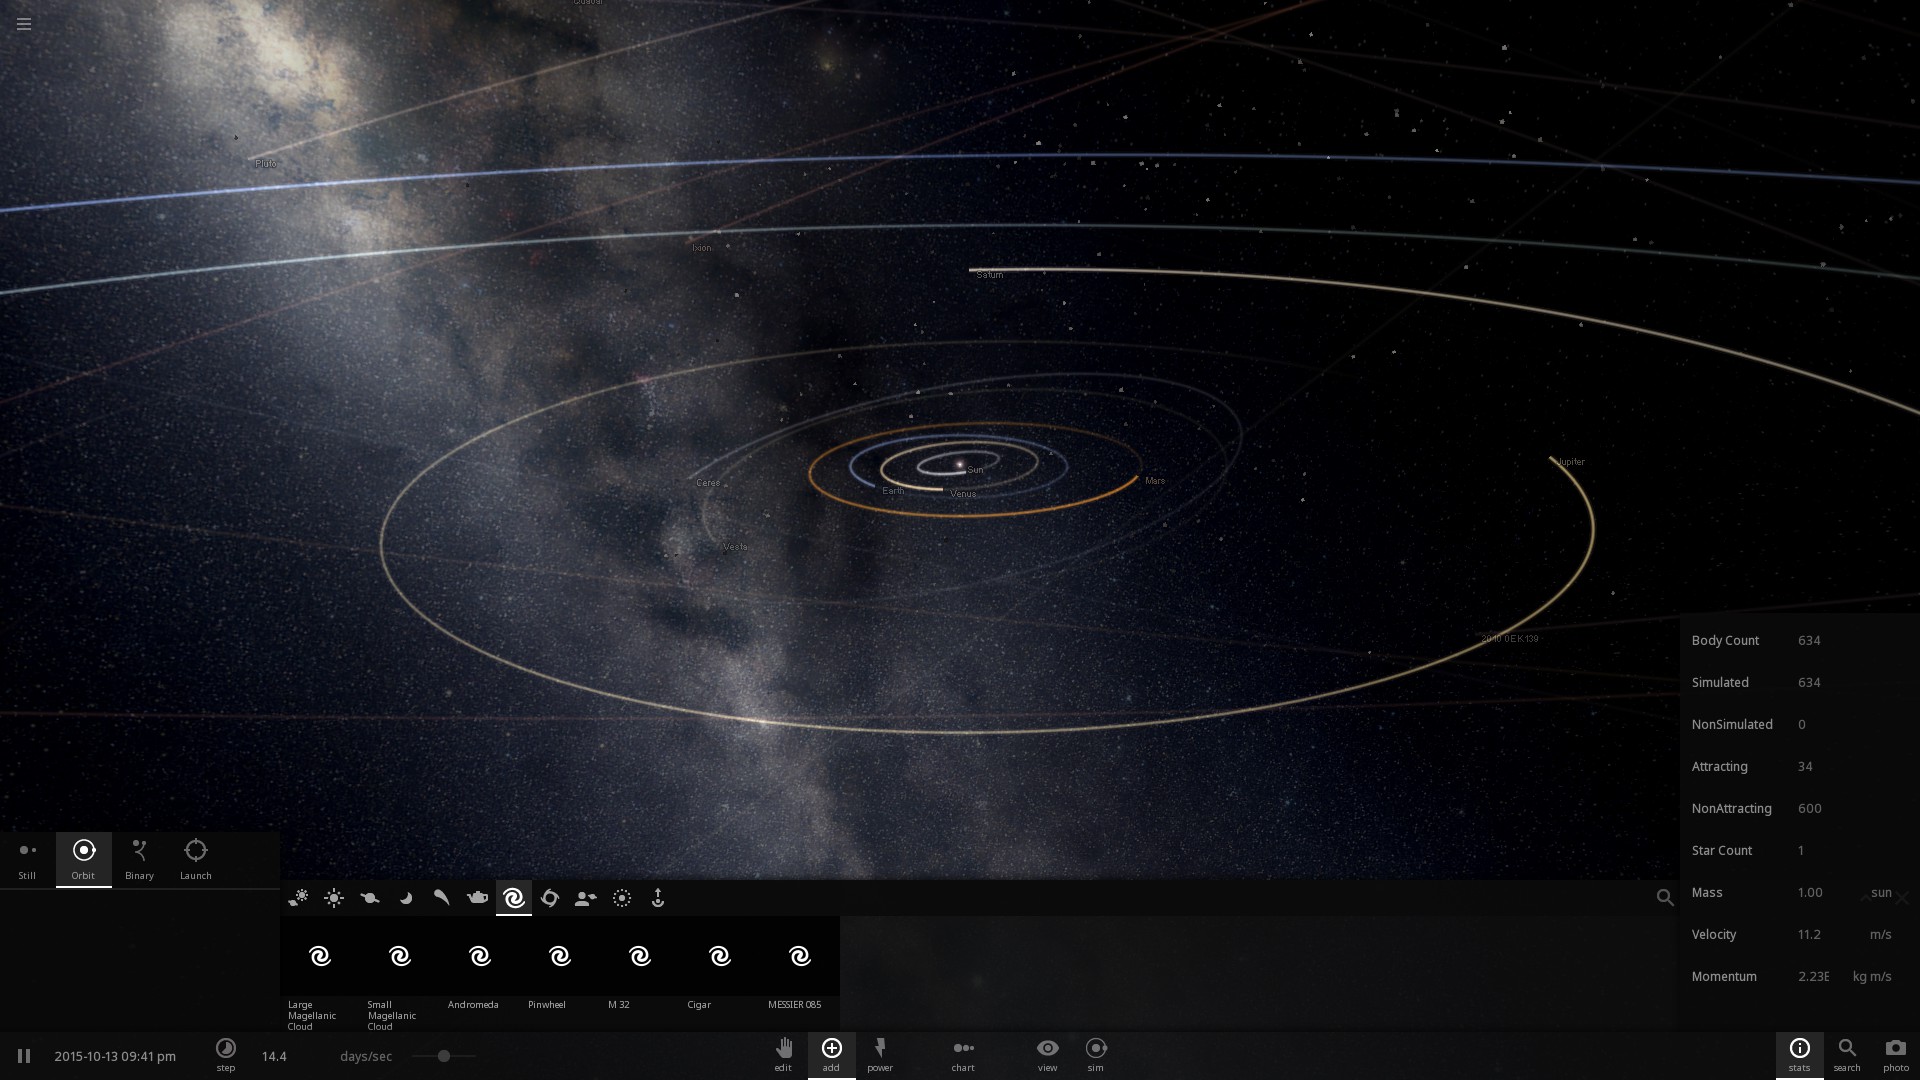1920x1080 pixels.
Task: Open the chart view
Action: [x=963, y=1055]
